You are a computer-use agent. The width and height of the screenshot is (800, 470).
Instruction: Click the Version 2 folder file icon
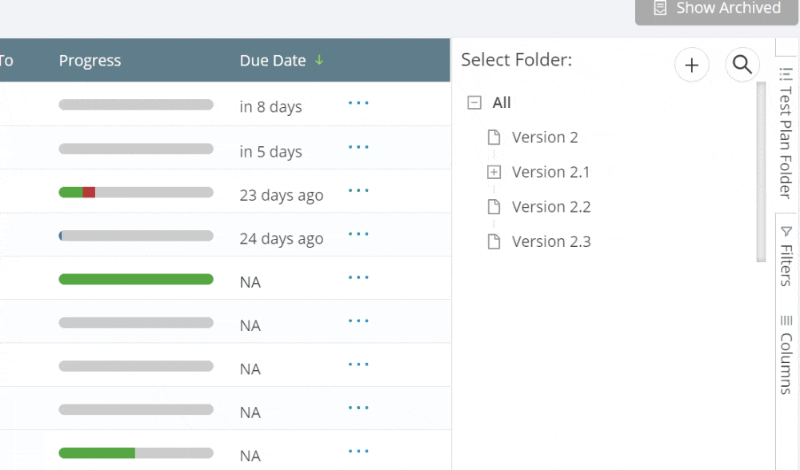point(493,137)
